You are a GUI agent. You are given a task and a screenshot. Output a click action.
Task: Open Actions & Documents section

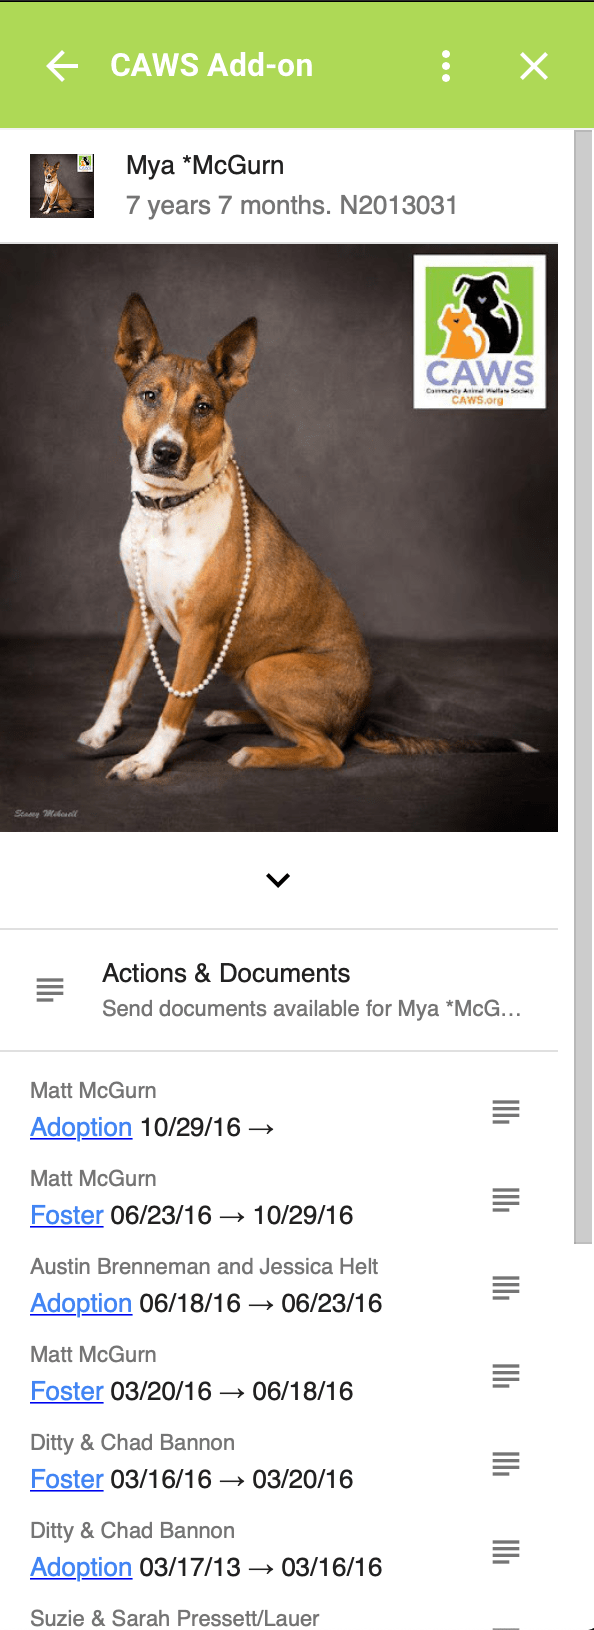(x=279, y=990)
